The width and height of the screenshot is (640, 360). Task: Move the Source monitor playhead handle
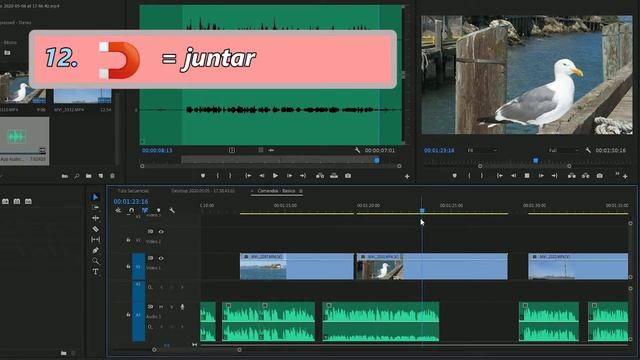point(377,160)
